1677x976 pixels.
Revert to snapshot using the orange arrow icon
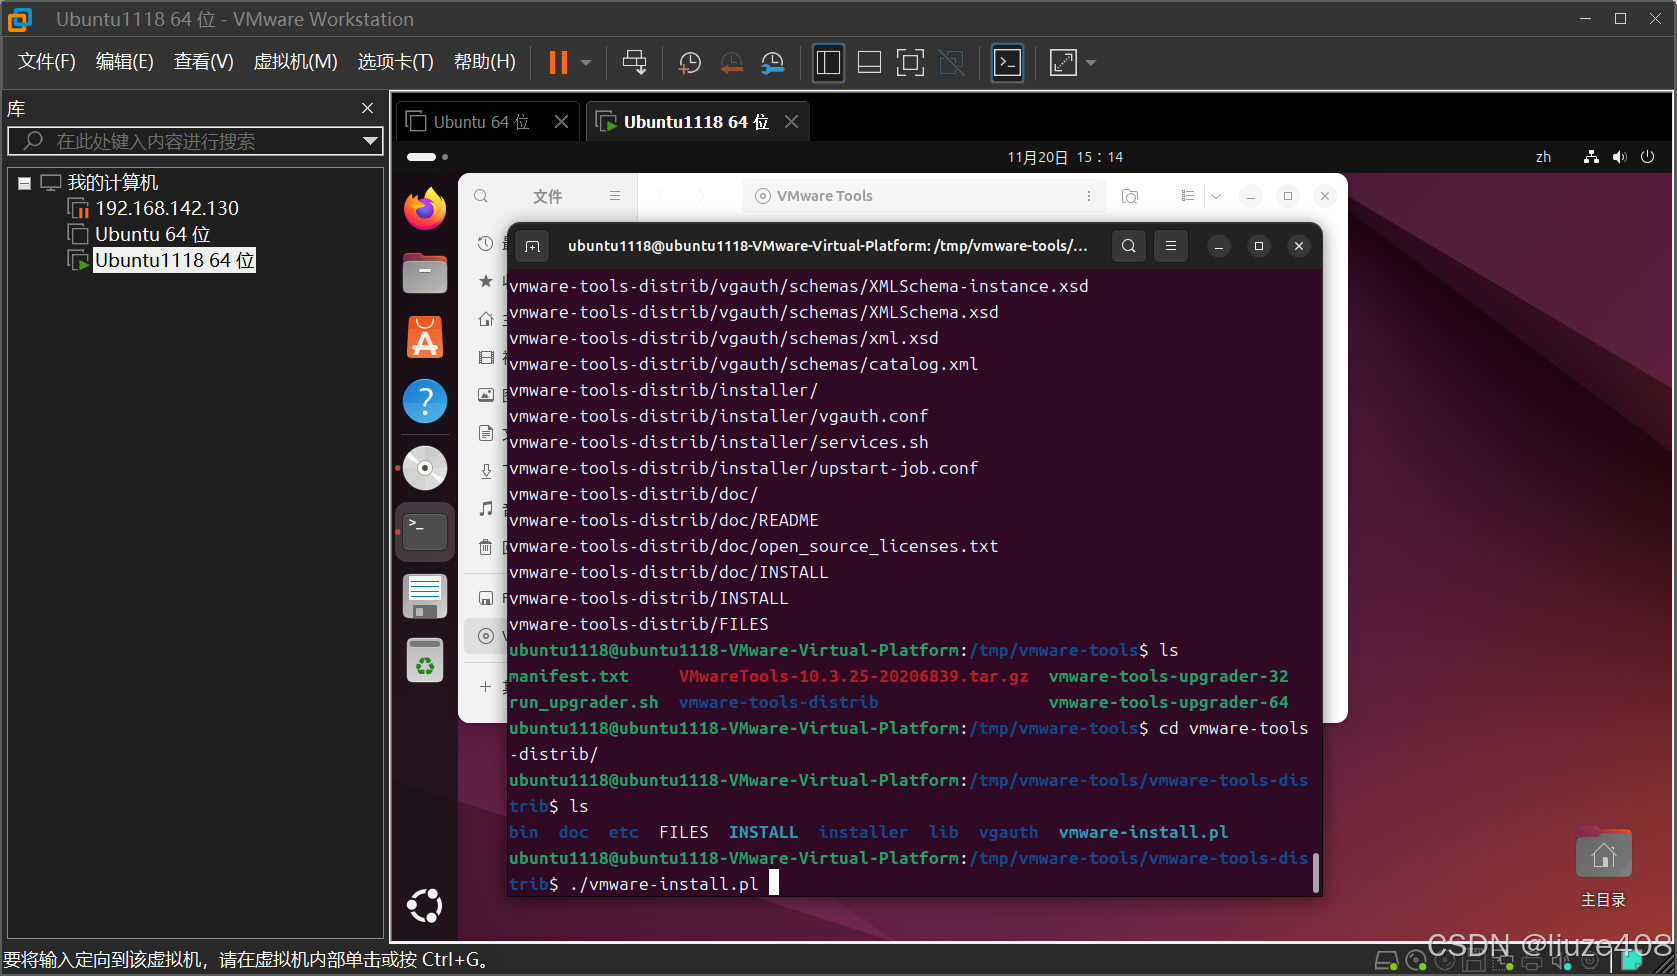(x=732, y=63)
